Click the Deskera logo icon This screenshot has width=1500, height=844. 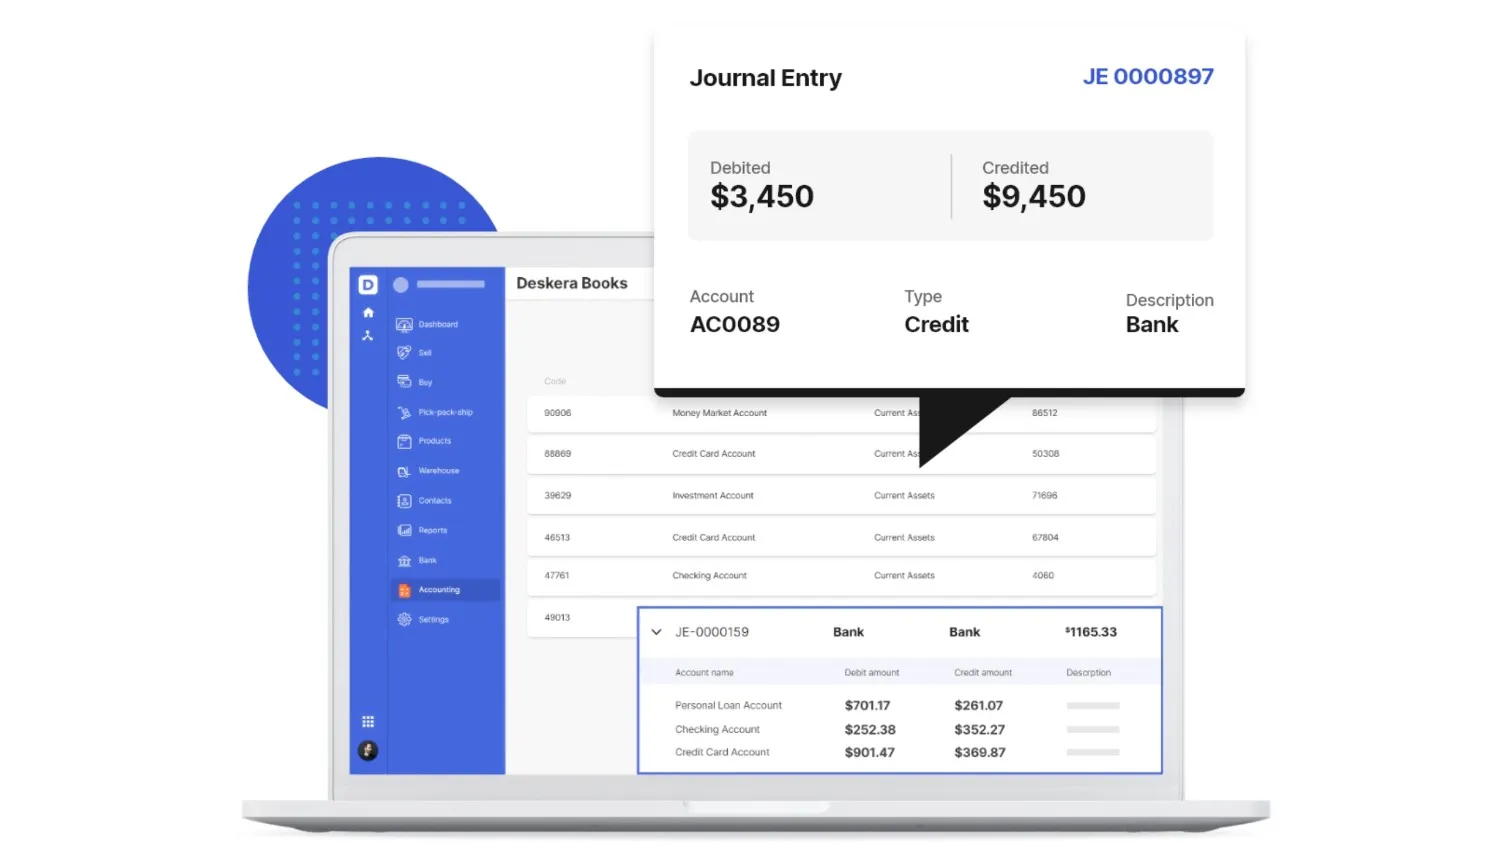point(368,285)
